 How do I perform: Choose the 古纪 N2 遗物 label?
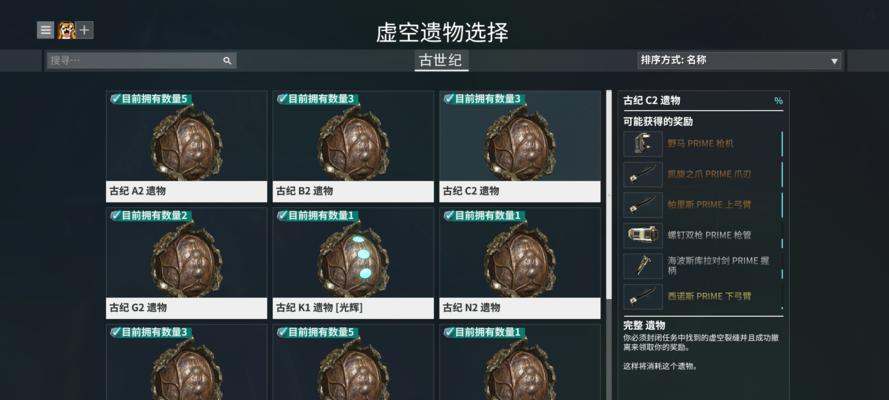471,308
